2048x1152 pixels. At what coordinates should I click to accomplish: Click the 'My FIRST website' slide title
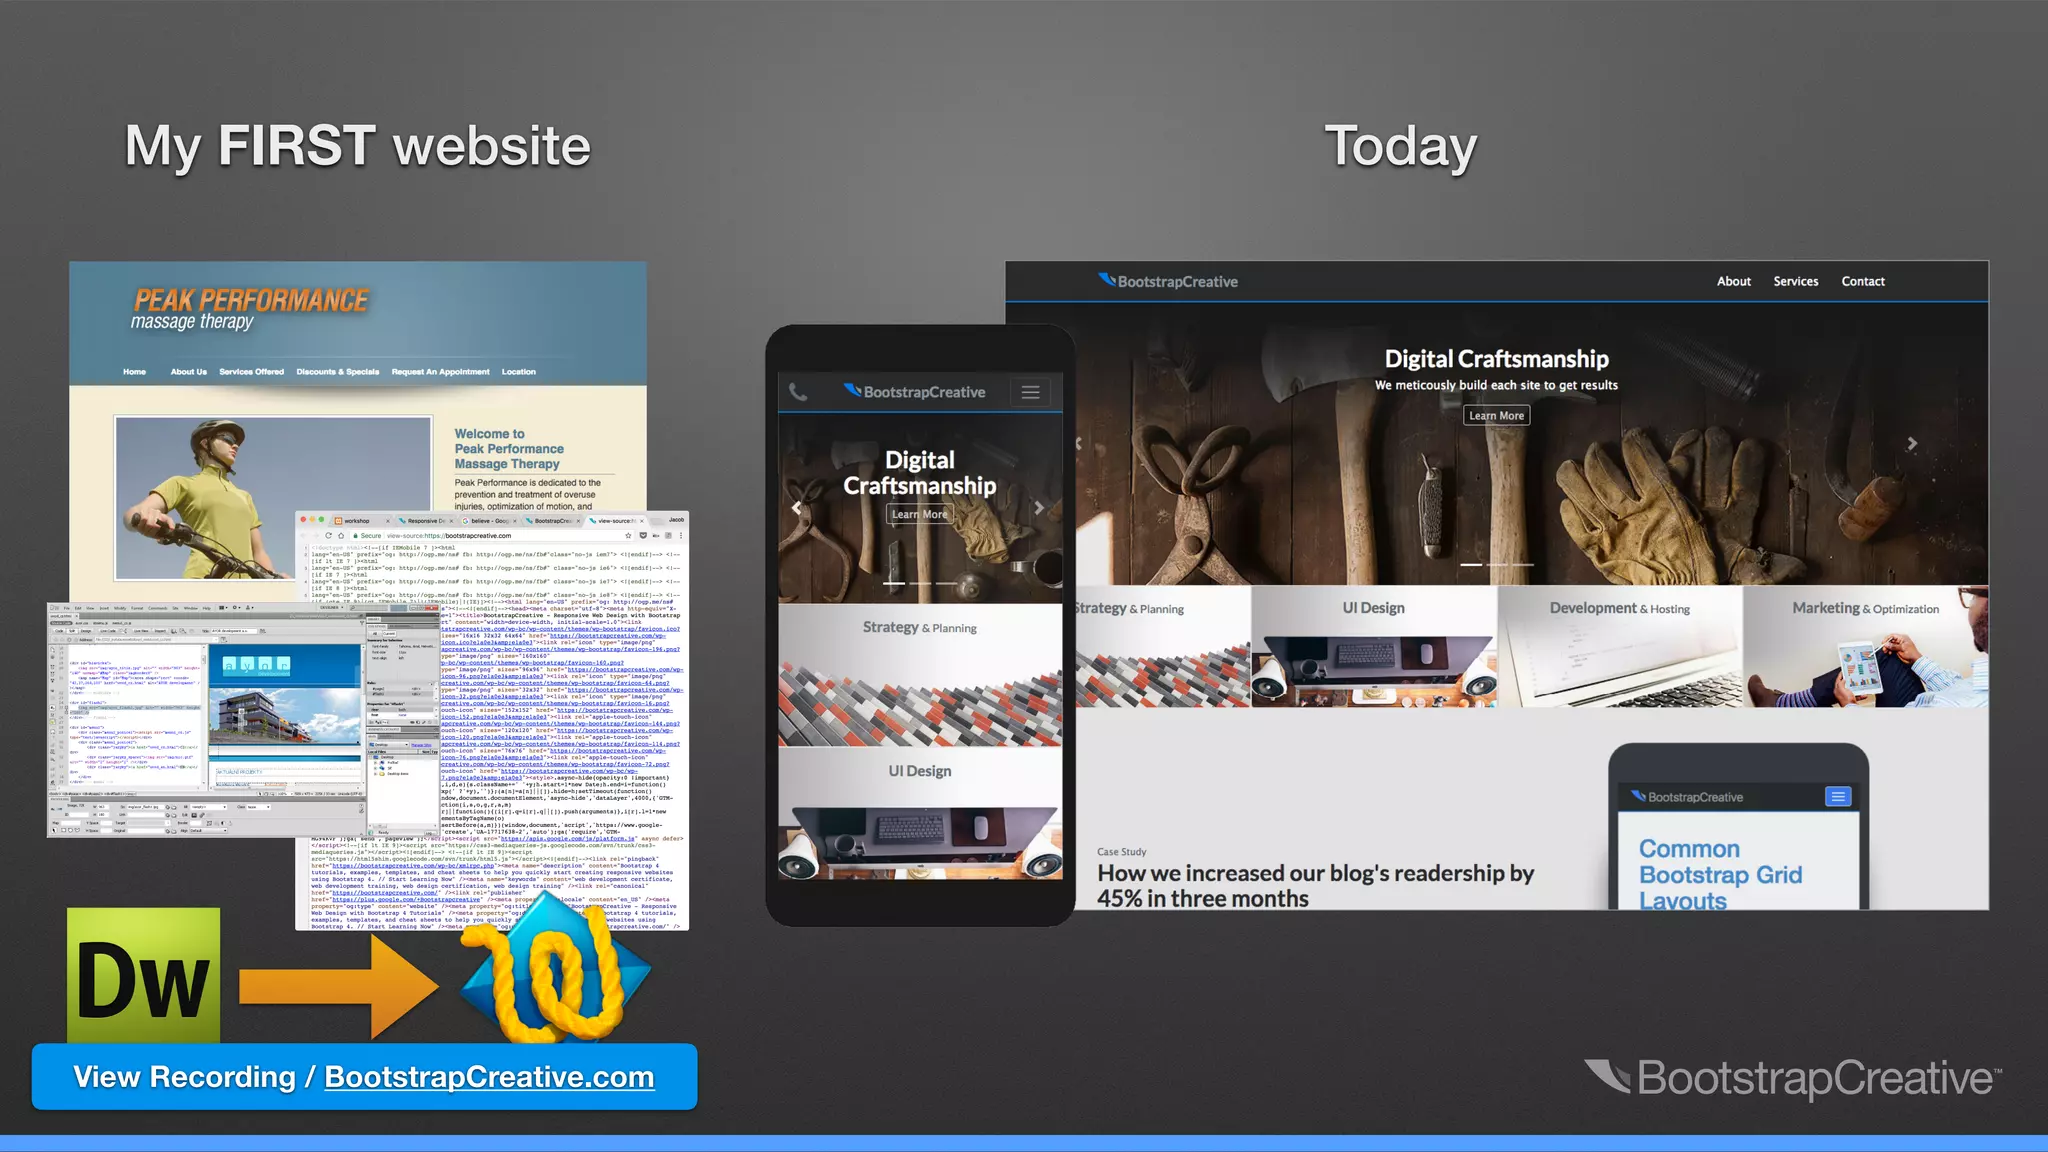358,146
